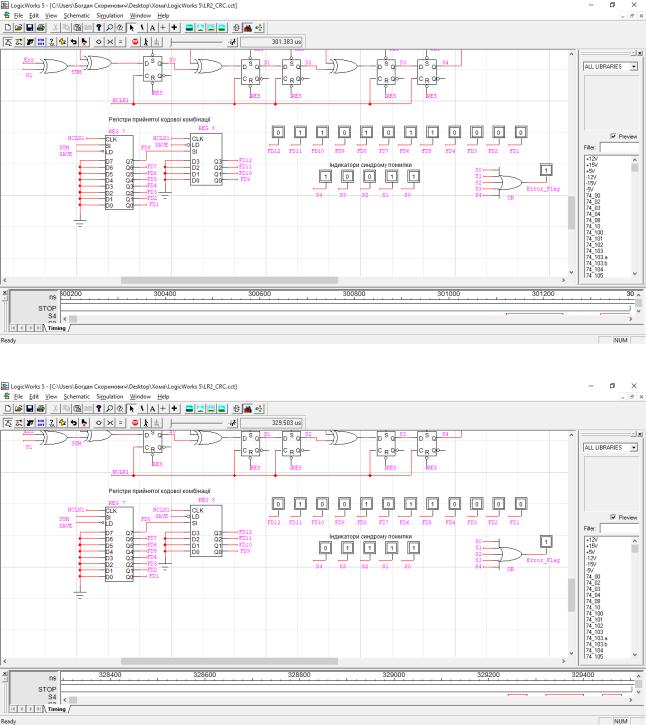
Task: Click Save disk icon in 329.503 us window
Action: (30, 409)
